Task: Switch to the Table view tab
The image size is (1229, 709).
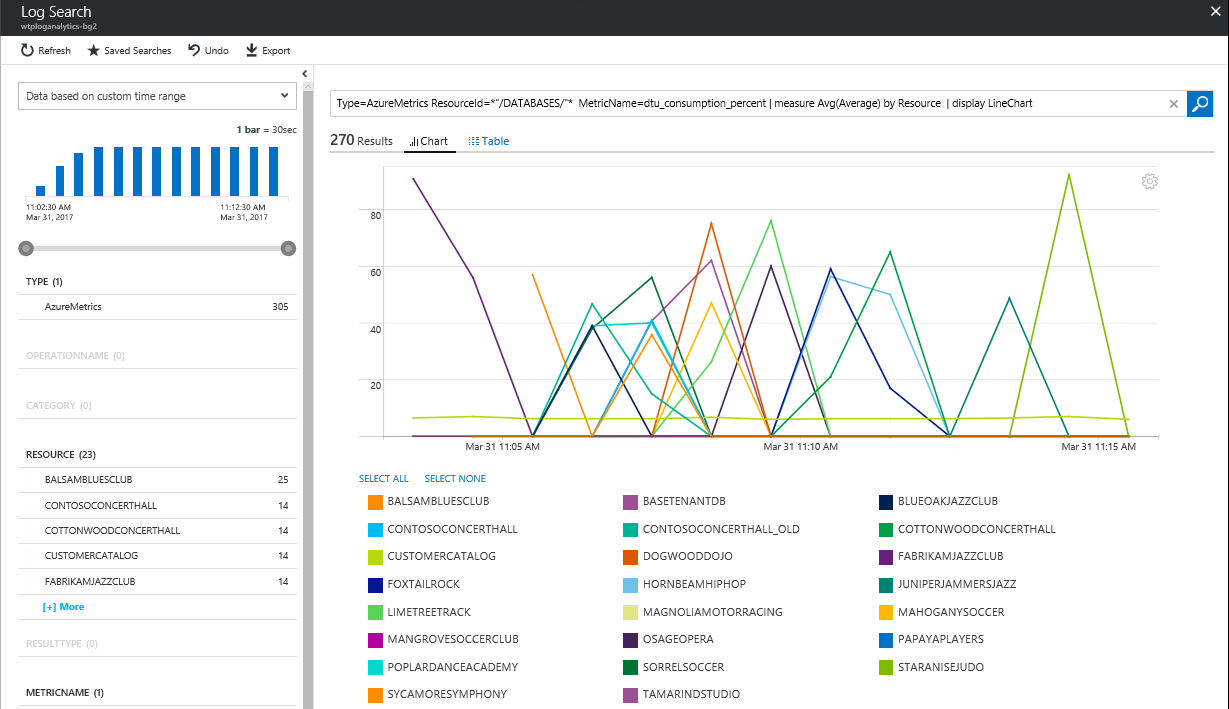Action: pos(489,141)
